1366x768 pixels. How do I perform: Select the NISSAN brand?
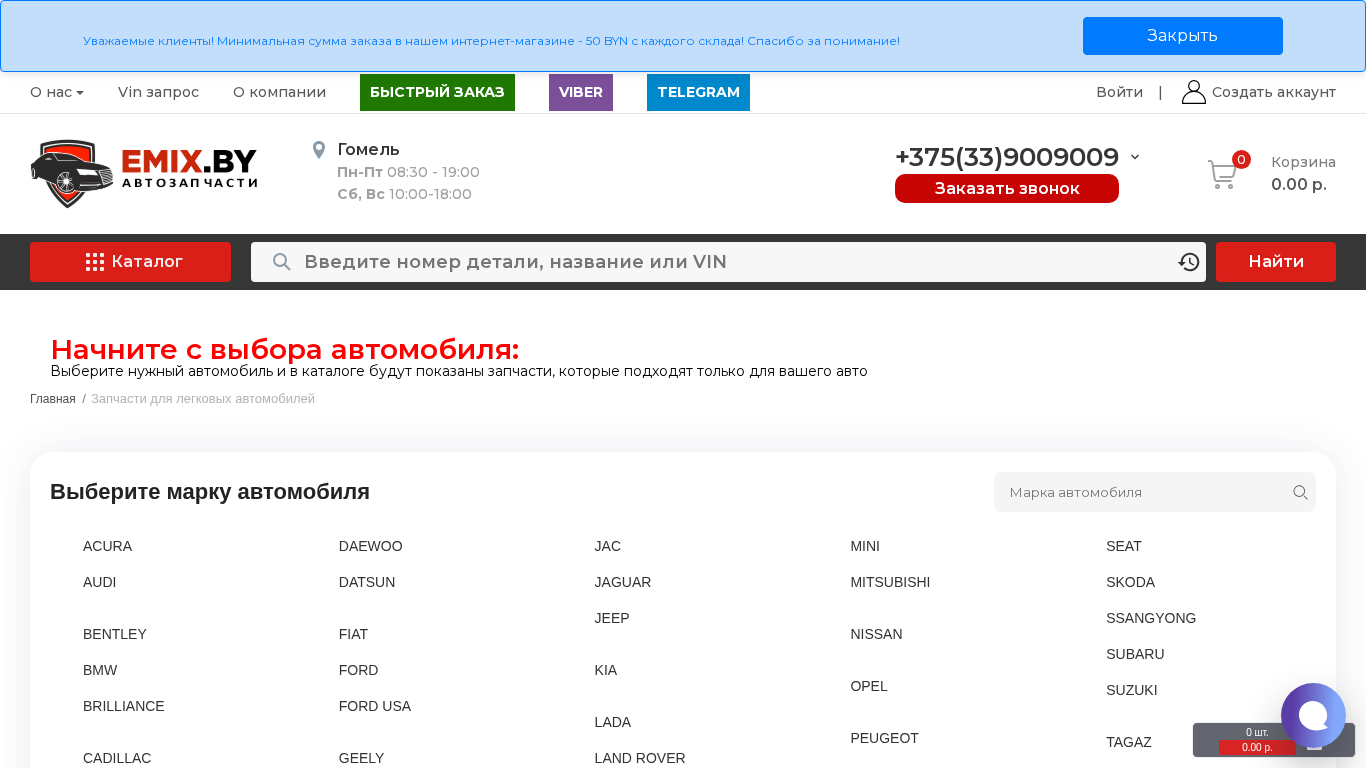click(x=877, y=634)
